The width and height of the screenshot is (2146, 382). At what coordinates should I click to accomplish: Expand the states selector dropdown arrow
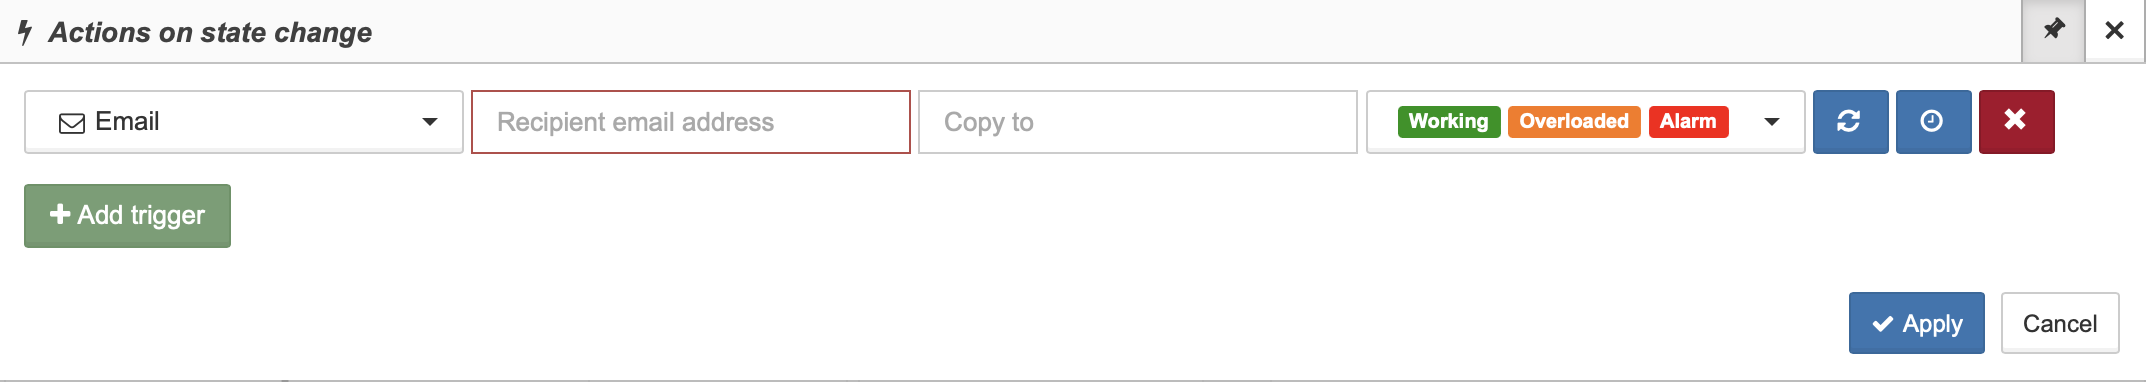tap(1772, 122)
